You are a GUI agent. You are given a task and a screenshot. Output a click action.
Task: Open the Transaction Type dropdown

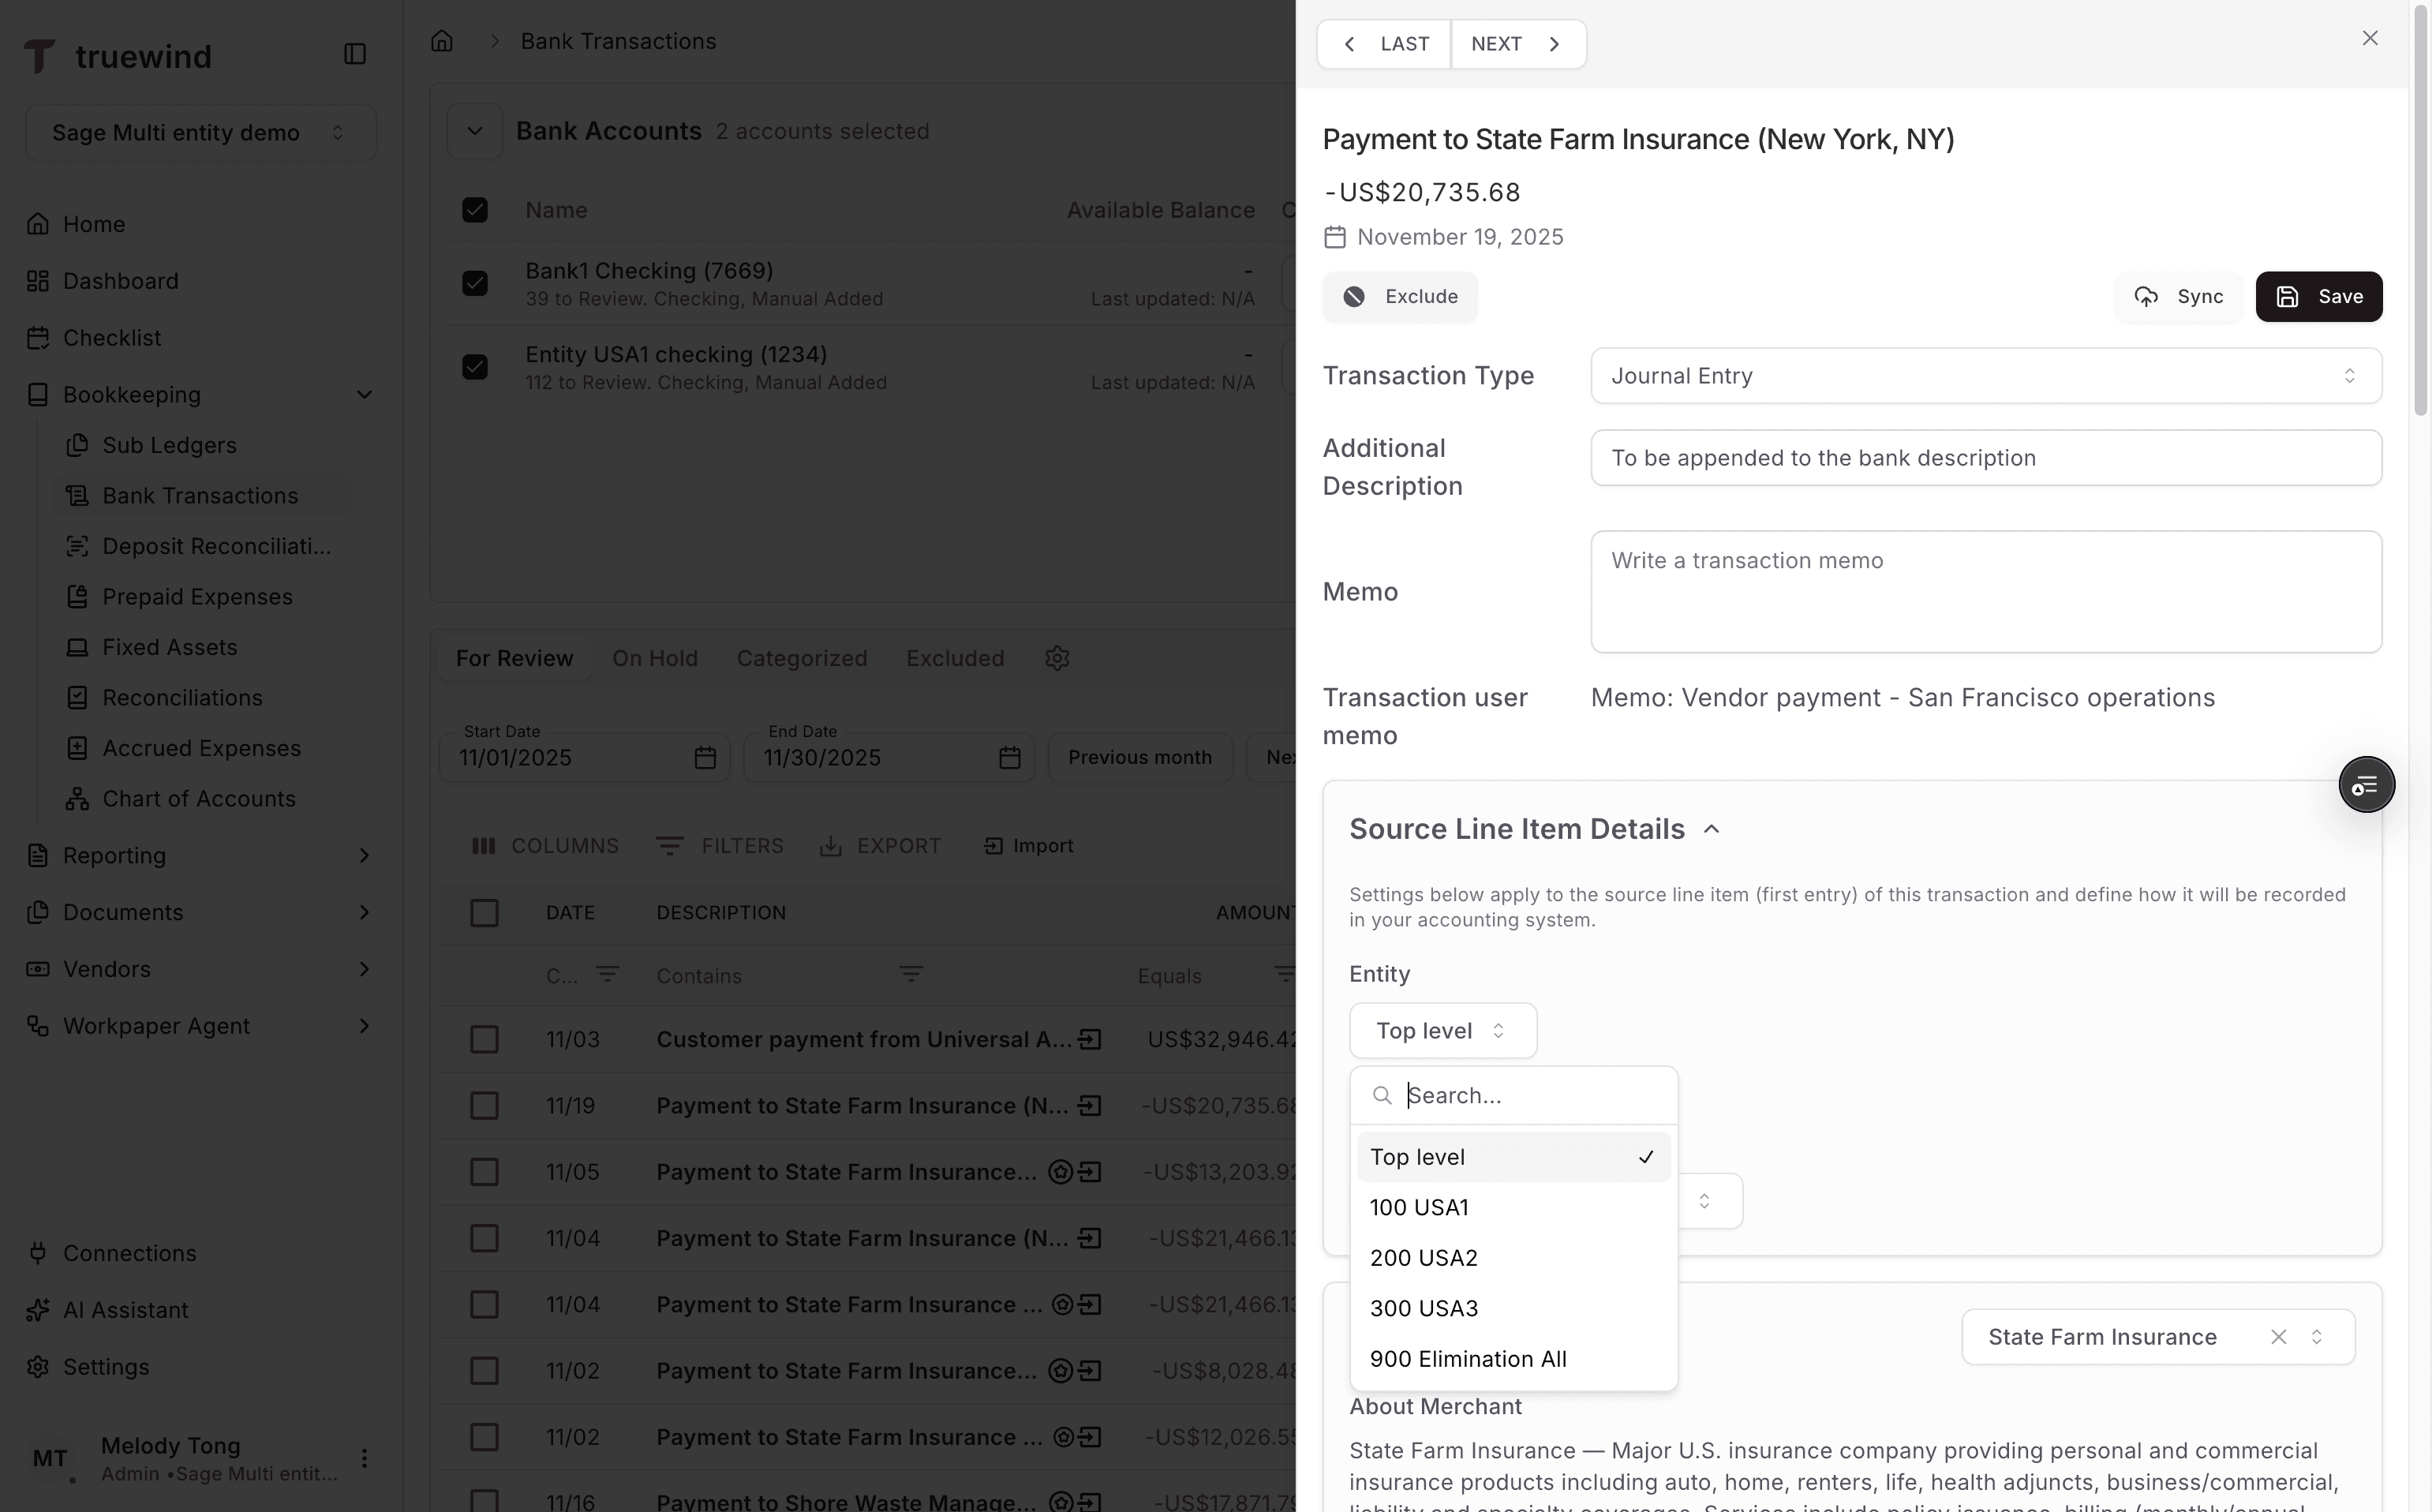[1985, 376]
